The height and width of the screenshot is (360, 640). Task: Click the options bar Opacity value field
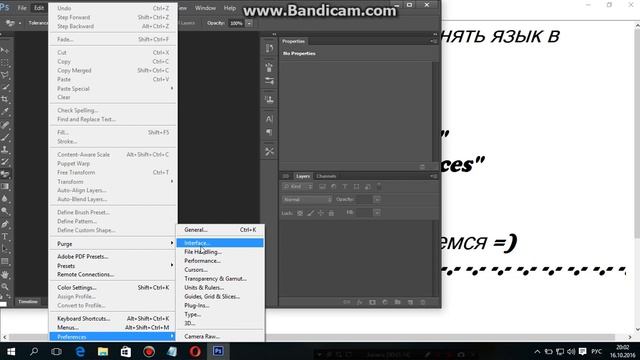point(236,23)
